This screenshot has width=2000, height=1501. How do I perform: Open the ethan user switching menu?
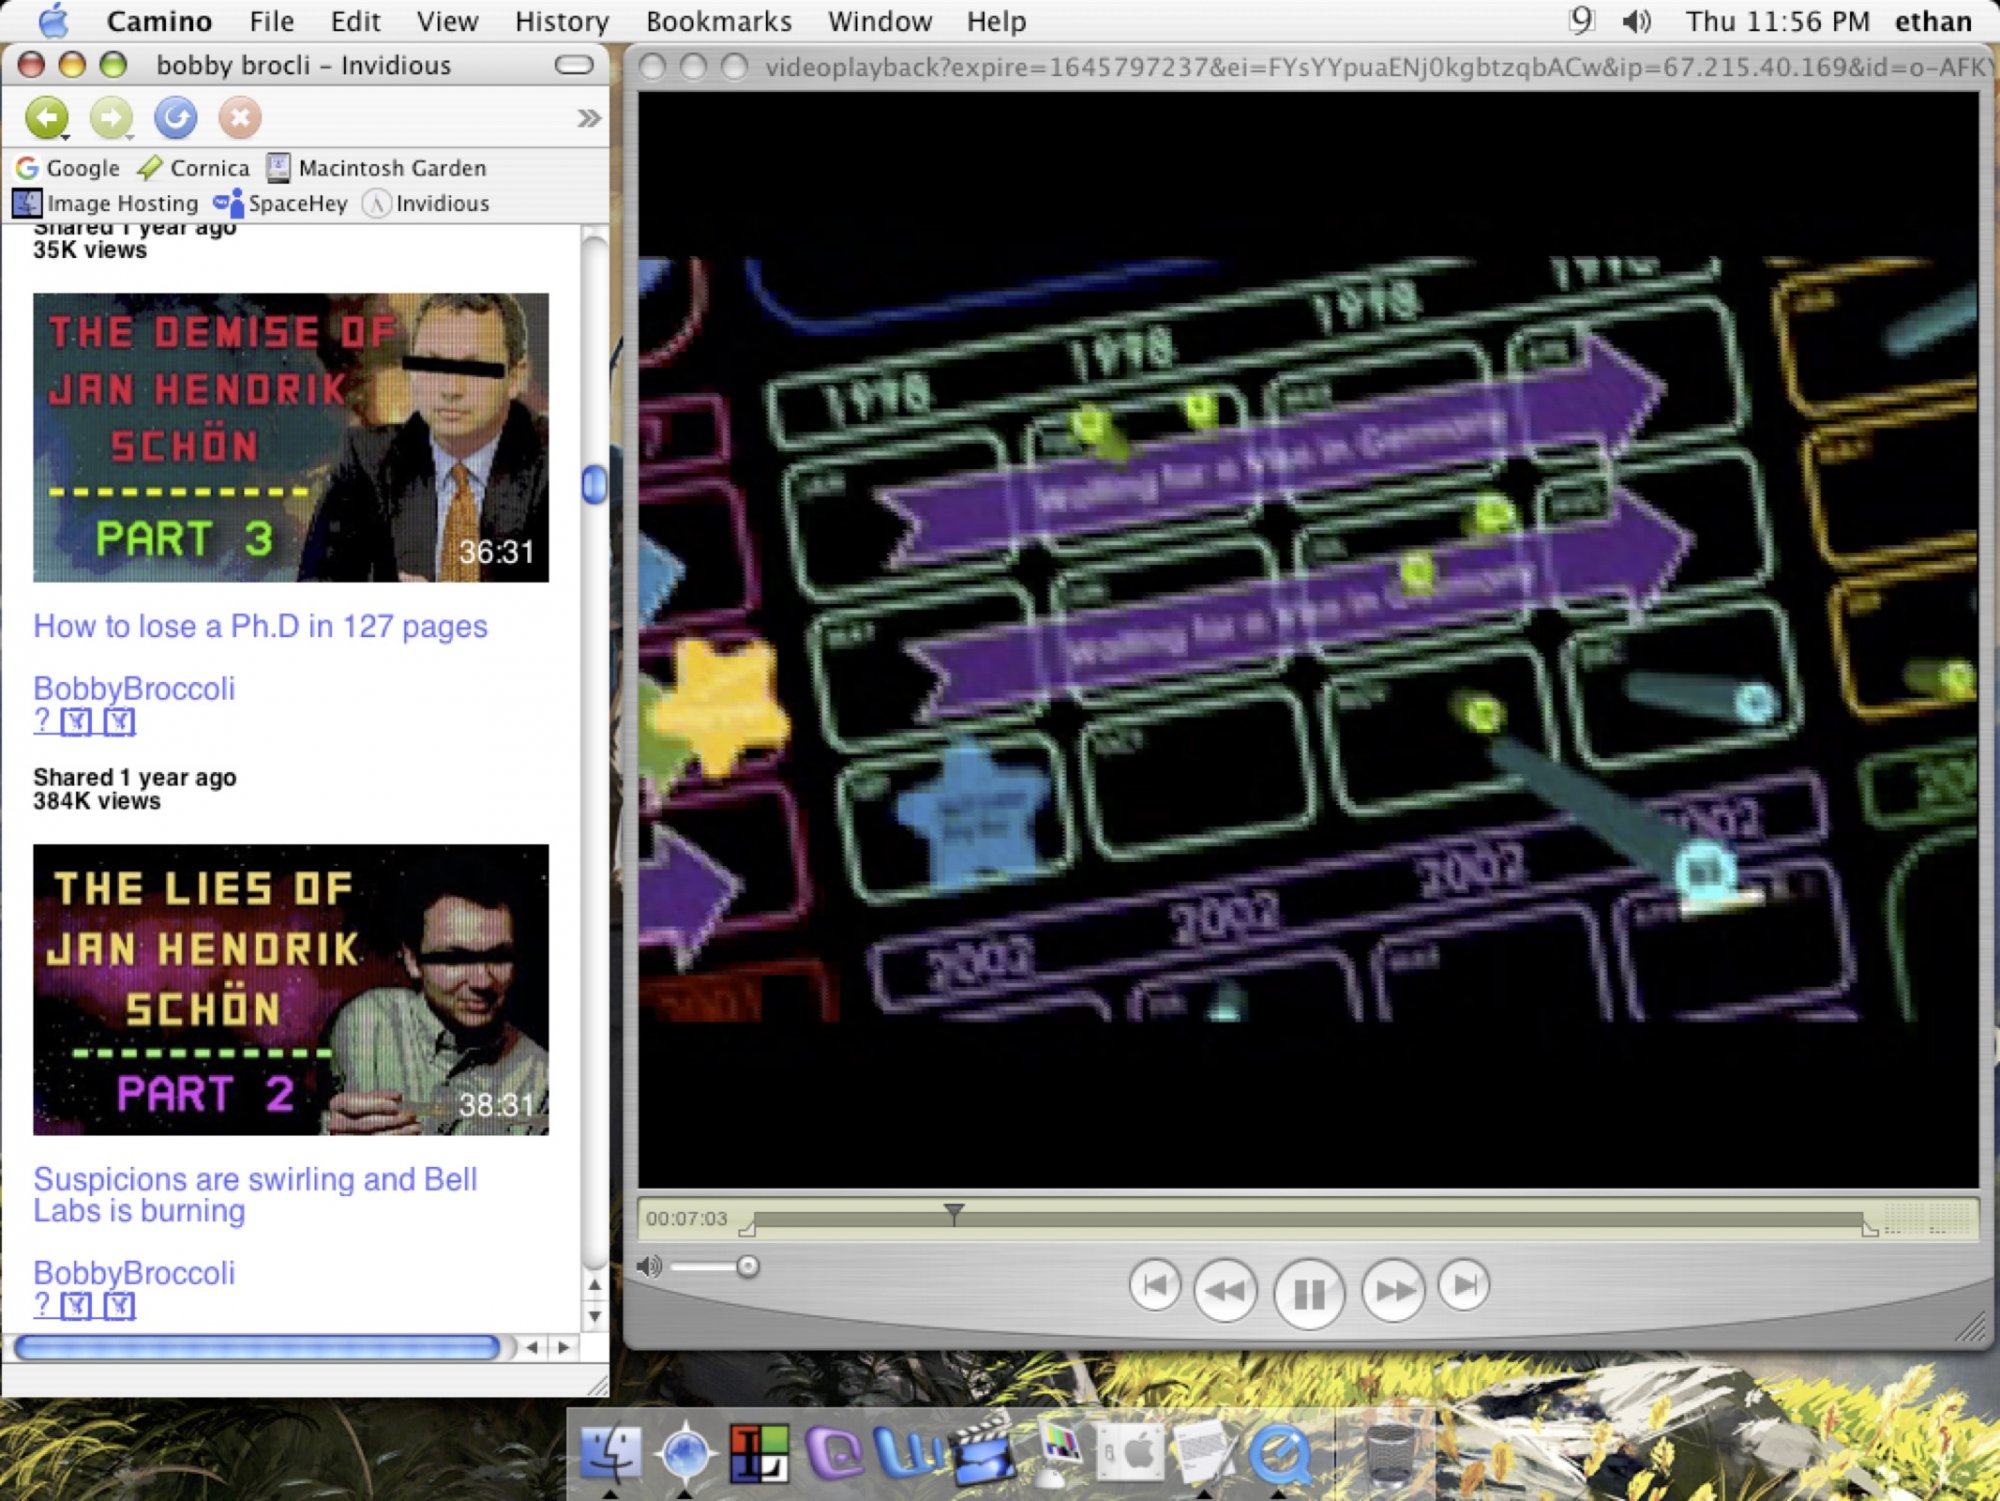pyautogui.click(x=1932, y=21)
